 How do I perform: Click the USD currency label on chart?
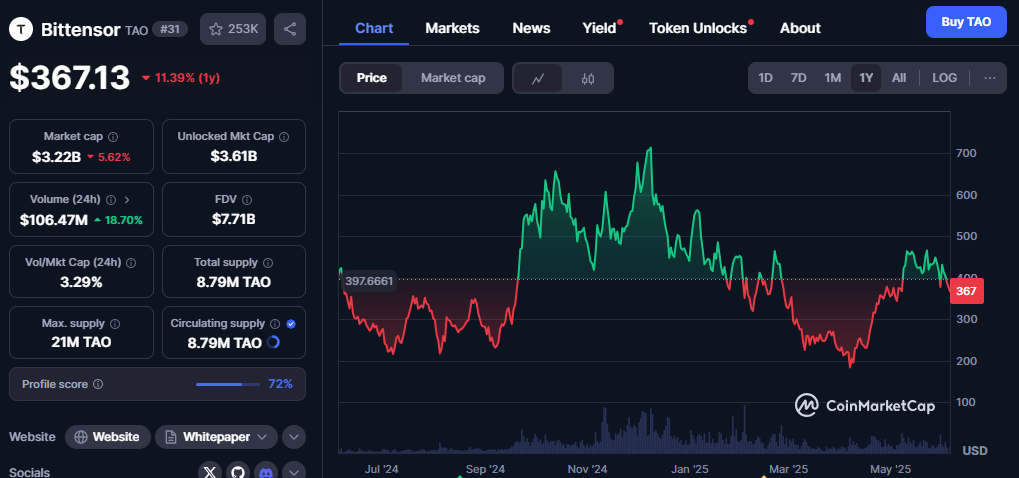click(975, 451)
